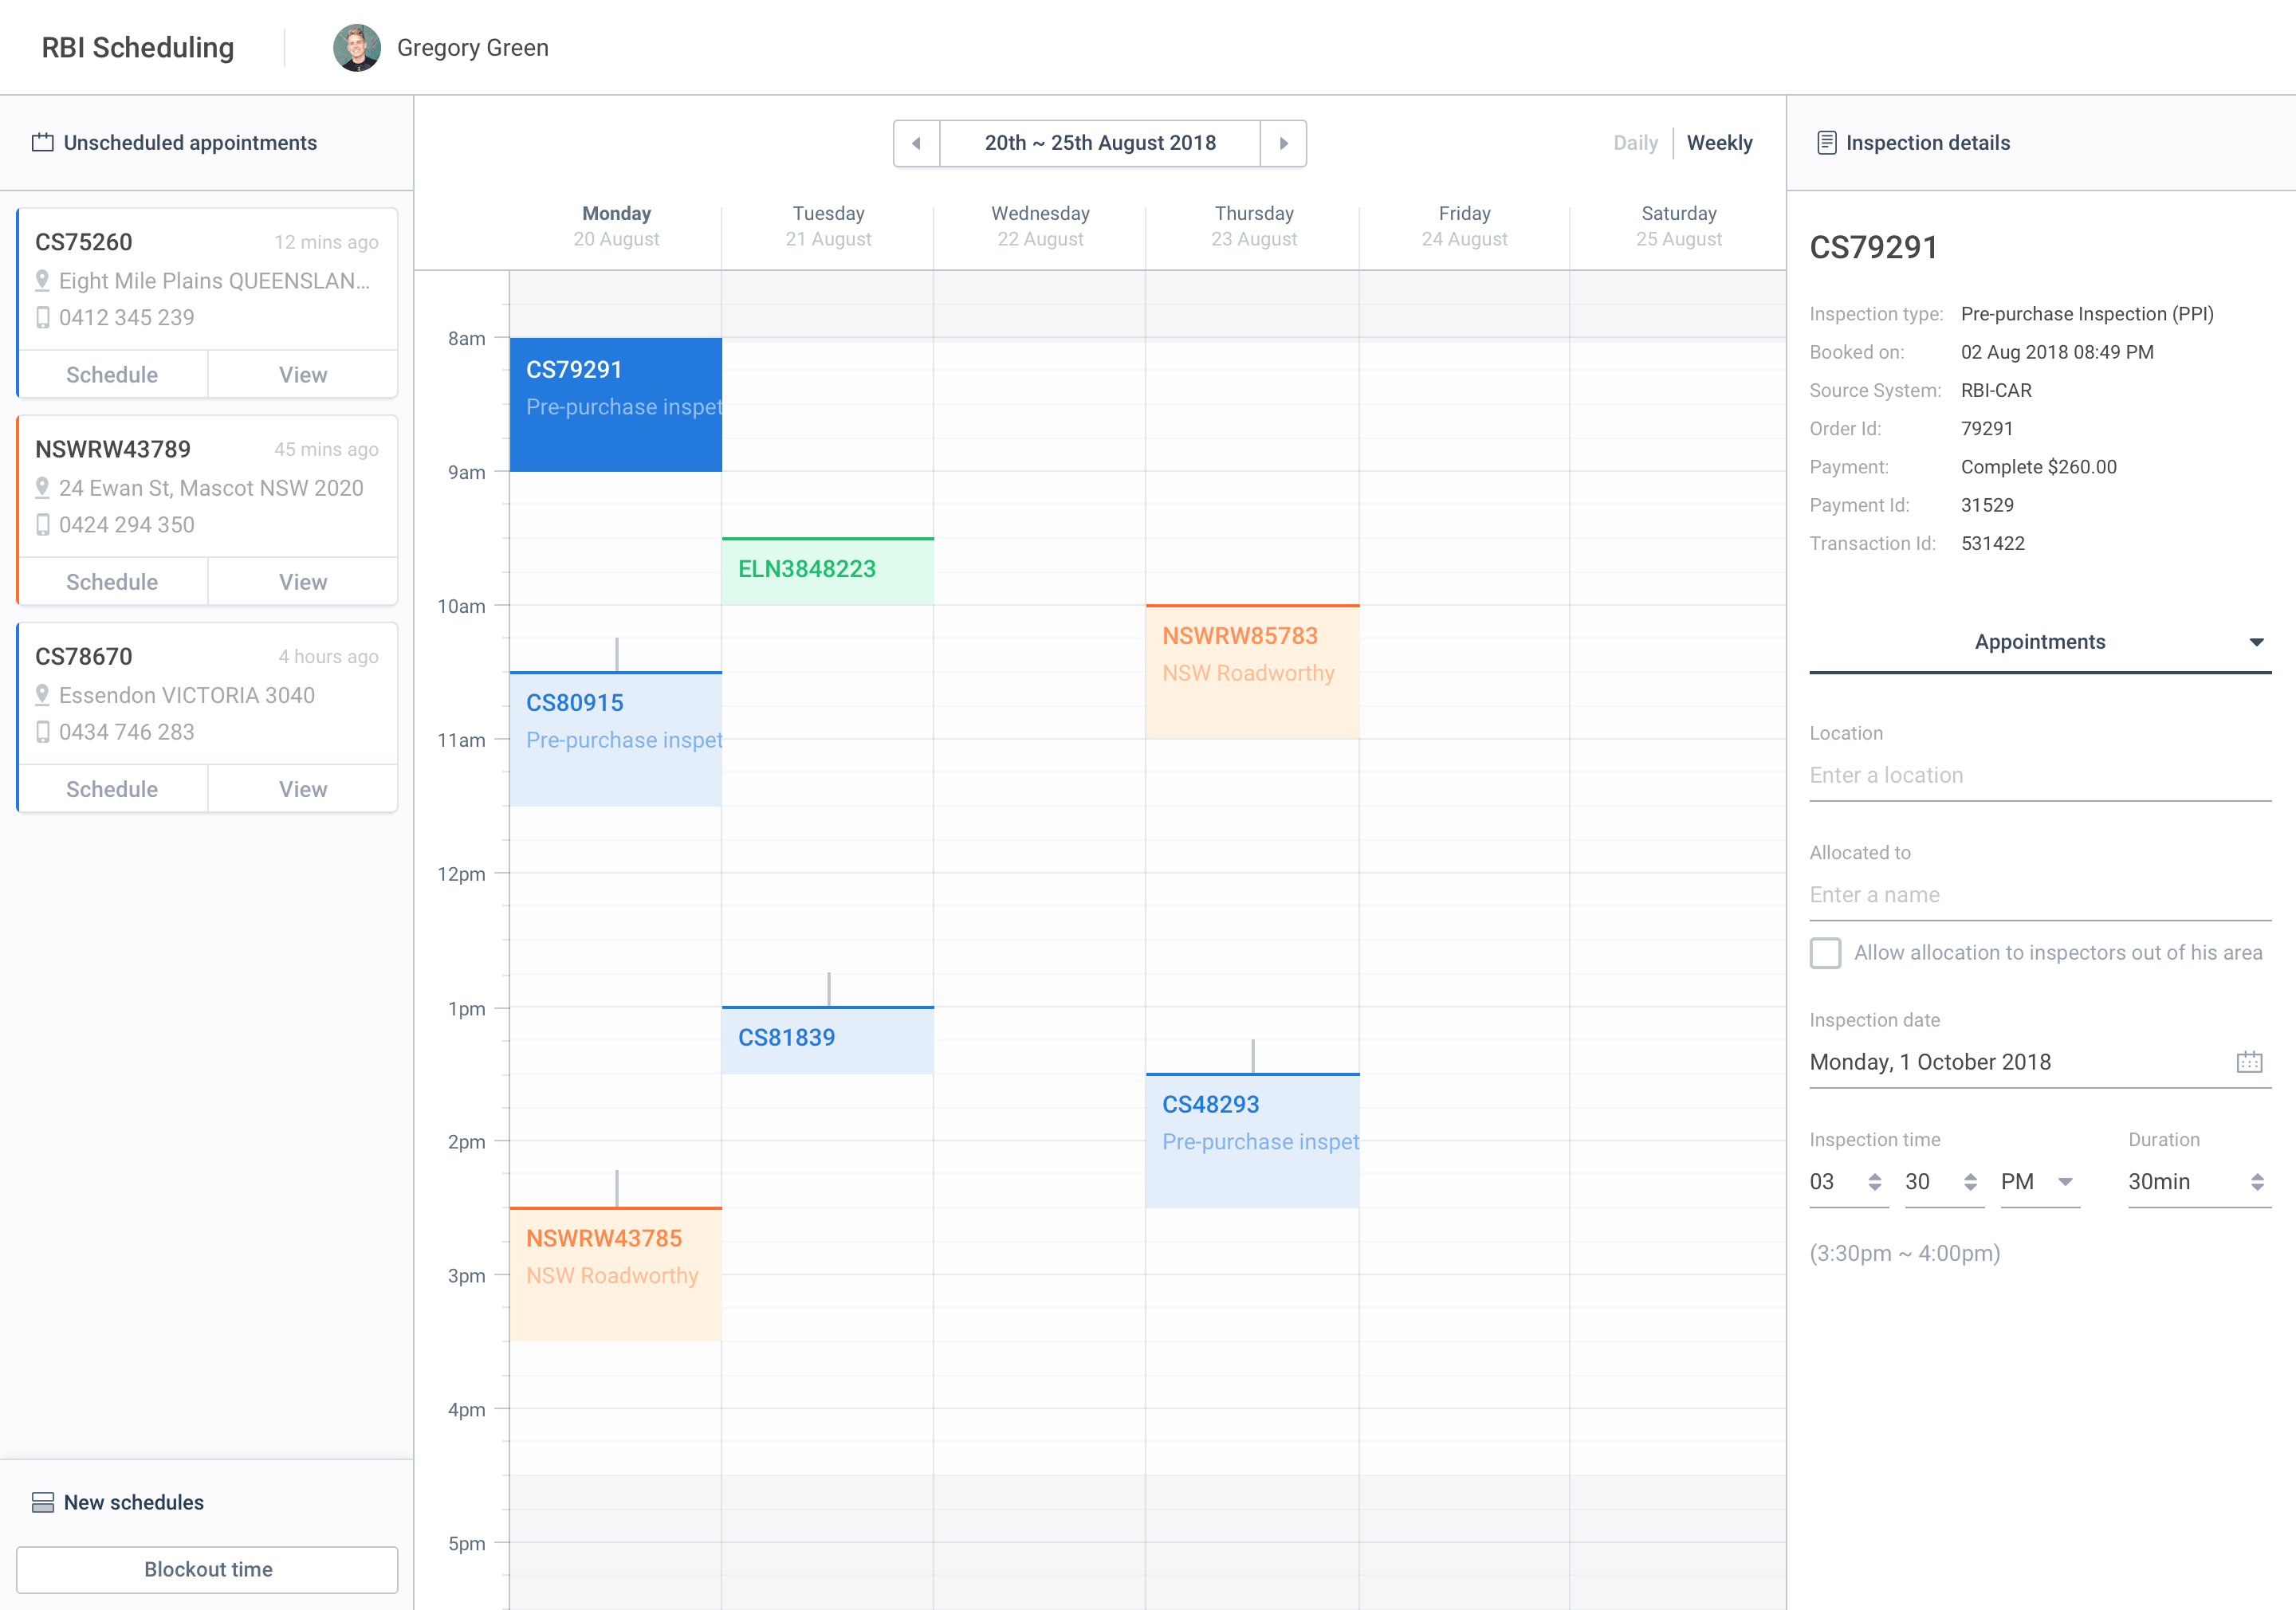Open the inspection date calendar icon
The image size is (2296, 1610).
(x=2248, y=1062)
